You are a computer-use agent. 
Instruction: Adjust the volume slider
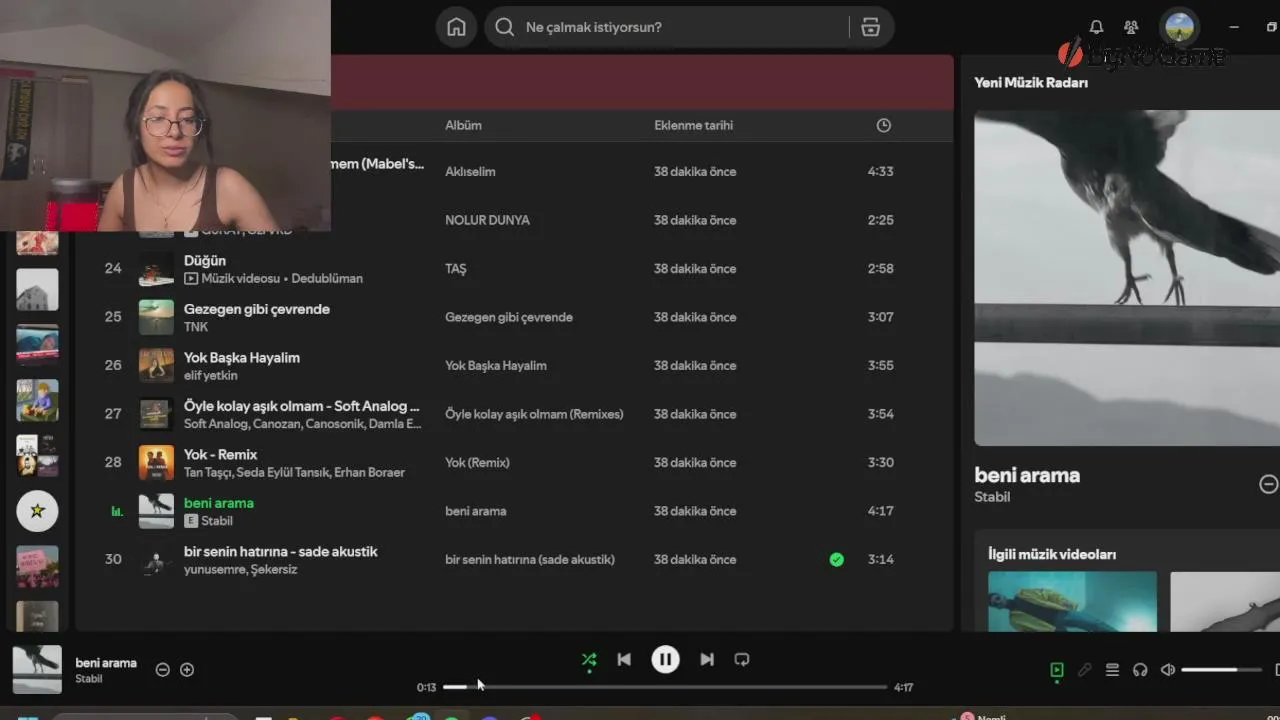coord(1221,670)
